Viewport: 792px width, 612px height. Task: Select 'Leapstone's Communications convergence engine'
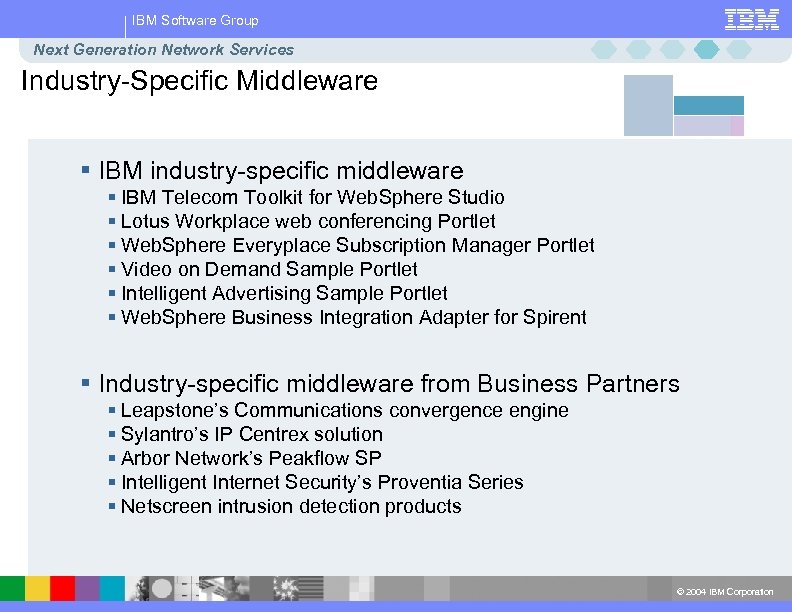pyautogui.click(x=344, y=411)
